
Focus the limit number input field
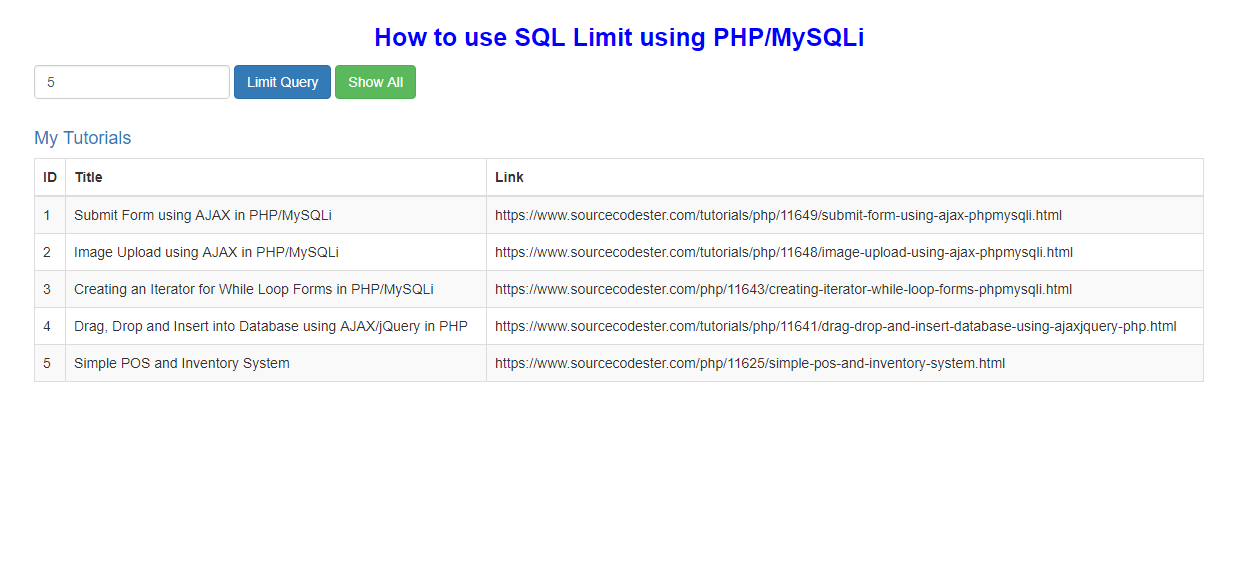[132, 82]
